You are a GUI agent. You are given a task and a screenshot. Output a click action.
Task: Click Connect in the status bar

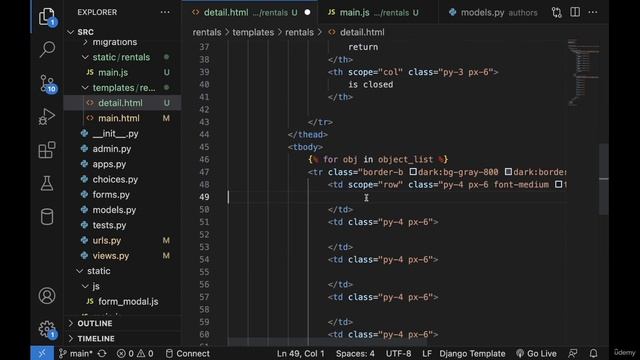point(188,353)
